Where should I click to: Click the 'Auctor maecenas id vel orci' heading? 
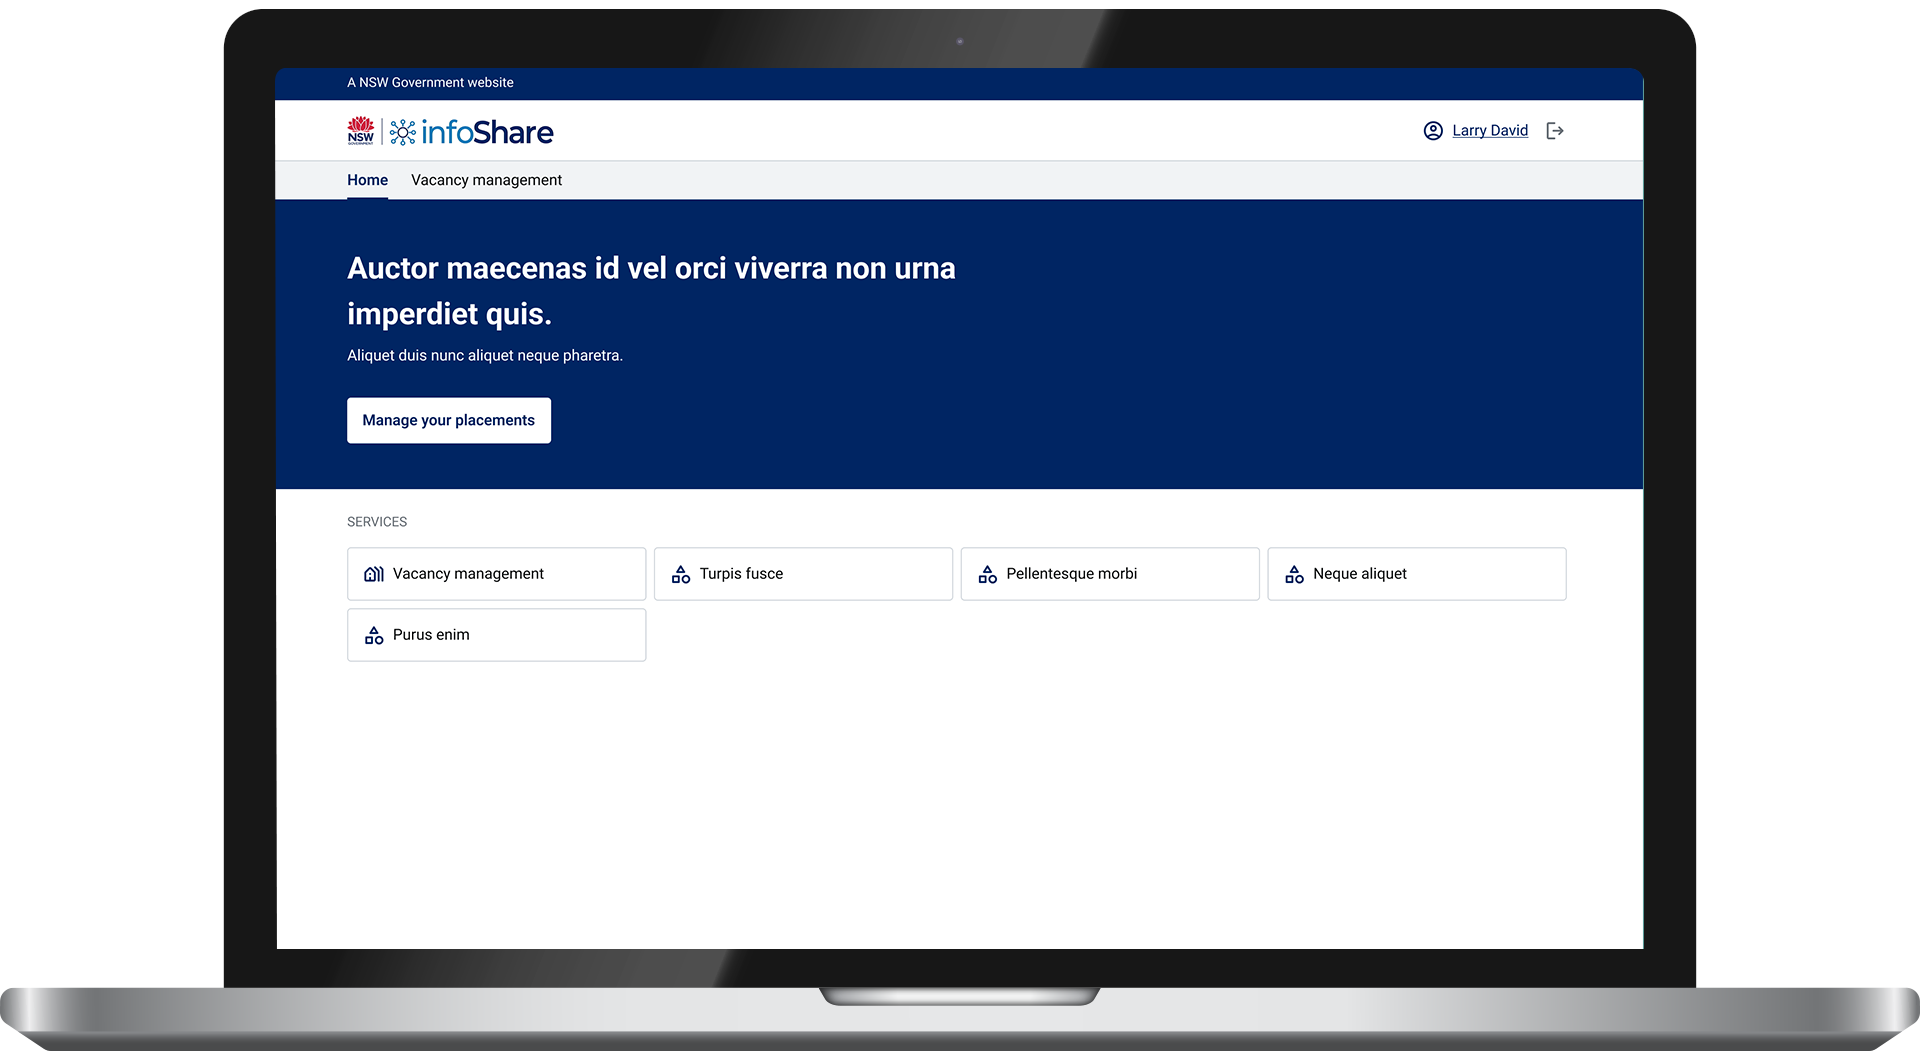pos(651,291)
